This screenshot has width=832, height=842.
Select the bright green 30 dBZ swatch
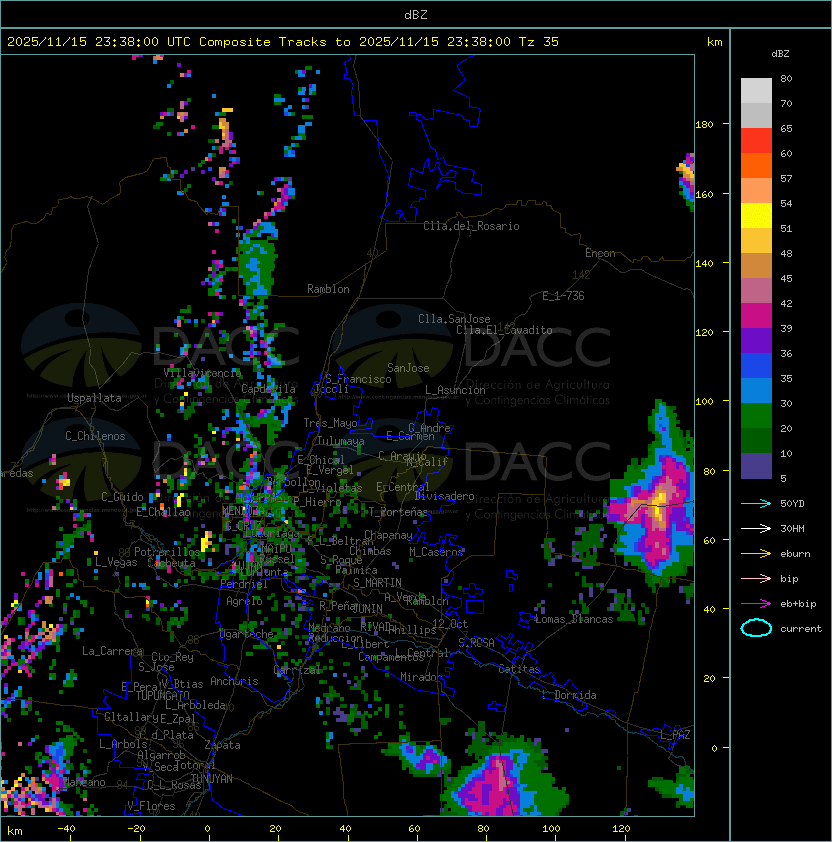point(756,416)
